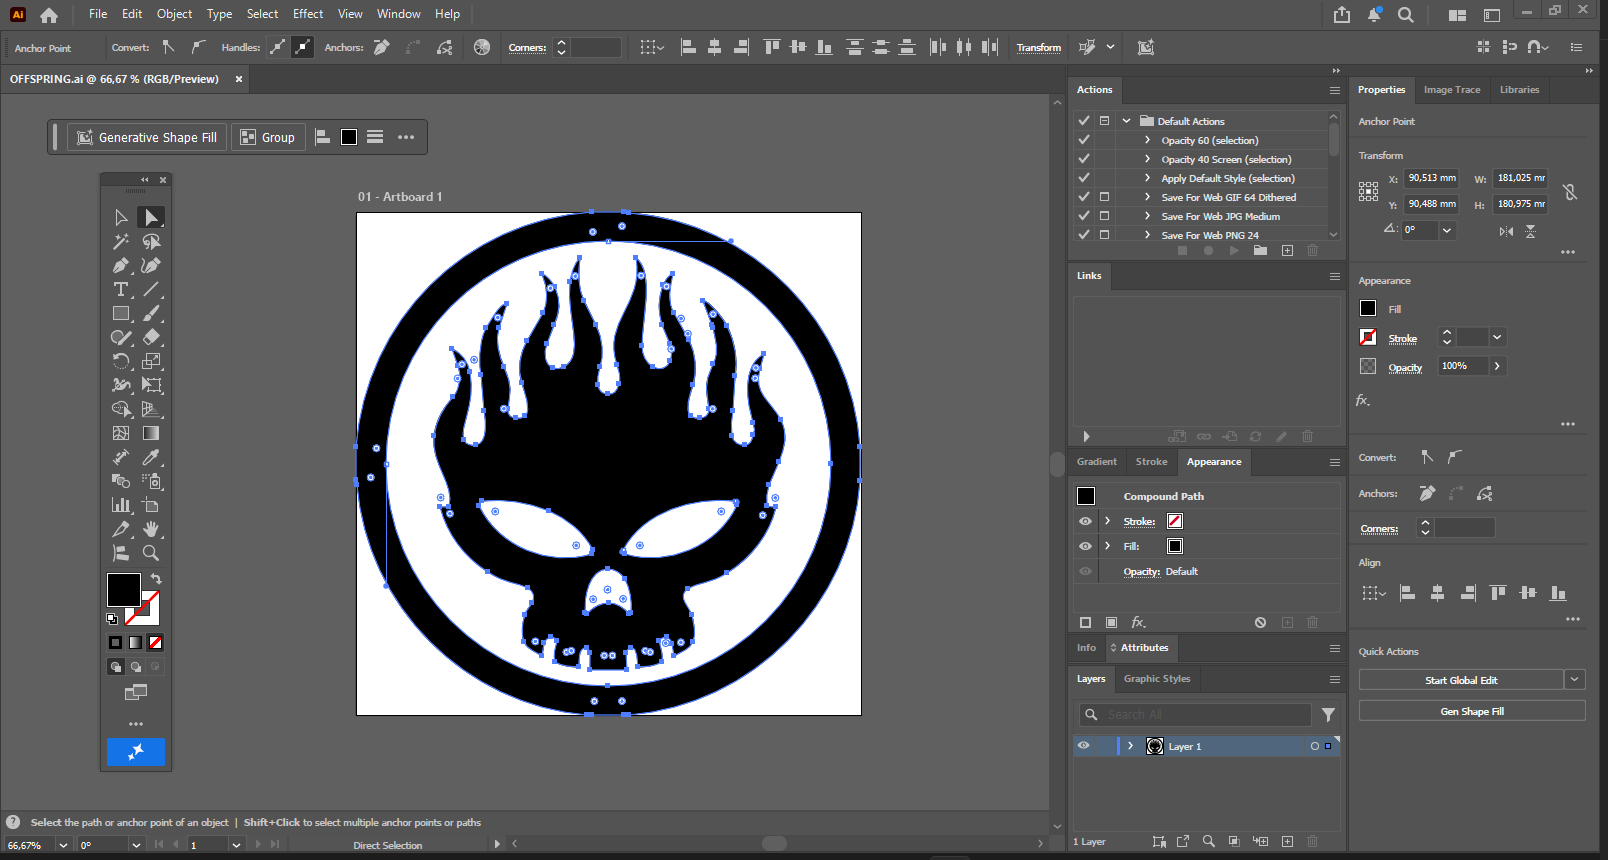1608x860 pixels.
Task: Click the X position input field
Action: [x=1432, y=178]
